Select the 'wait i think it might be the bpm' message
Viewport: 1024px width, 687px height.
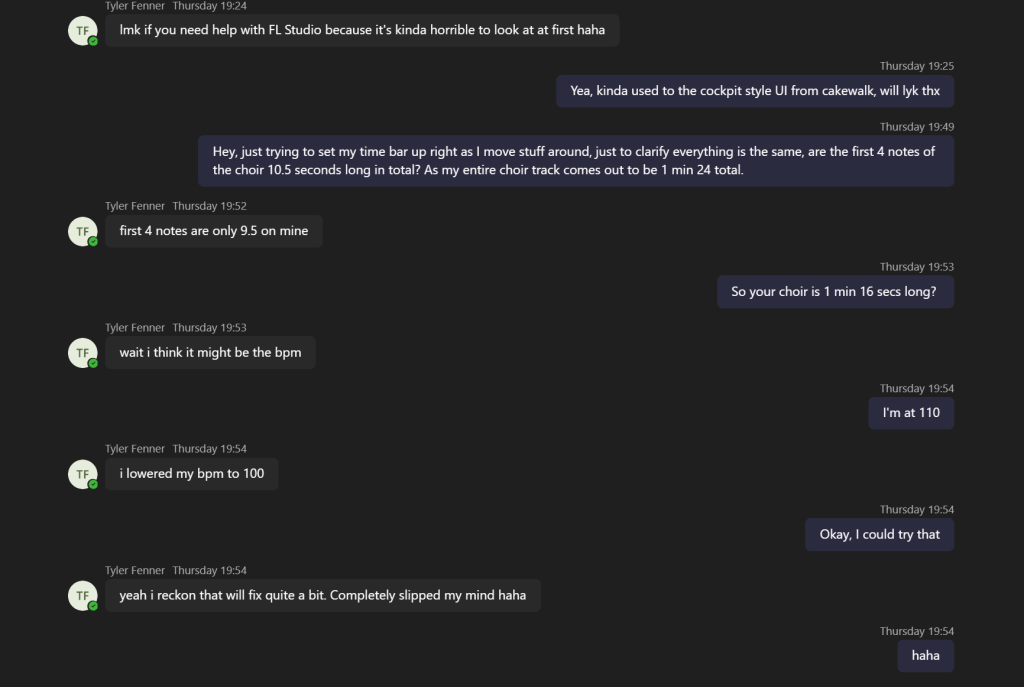[210, 353]
